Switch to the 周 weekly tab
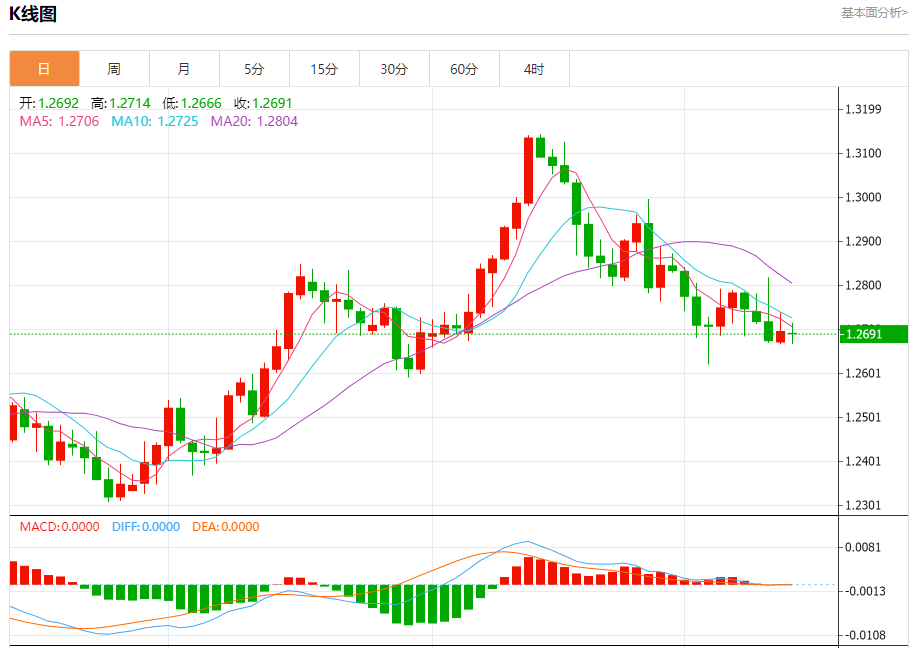The image size is (917, 648). 115,69
